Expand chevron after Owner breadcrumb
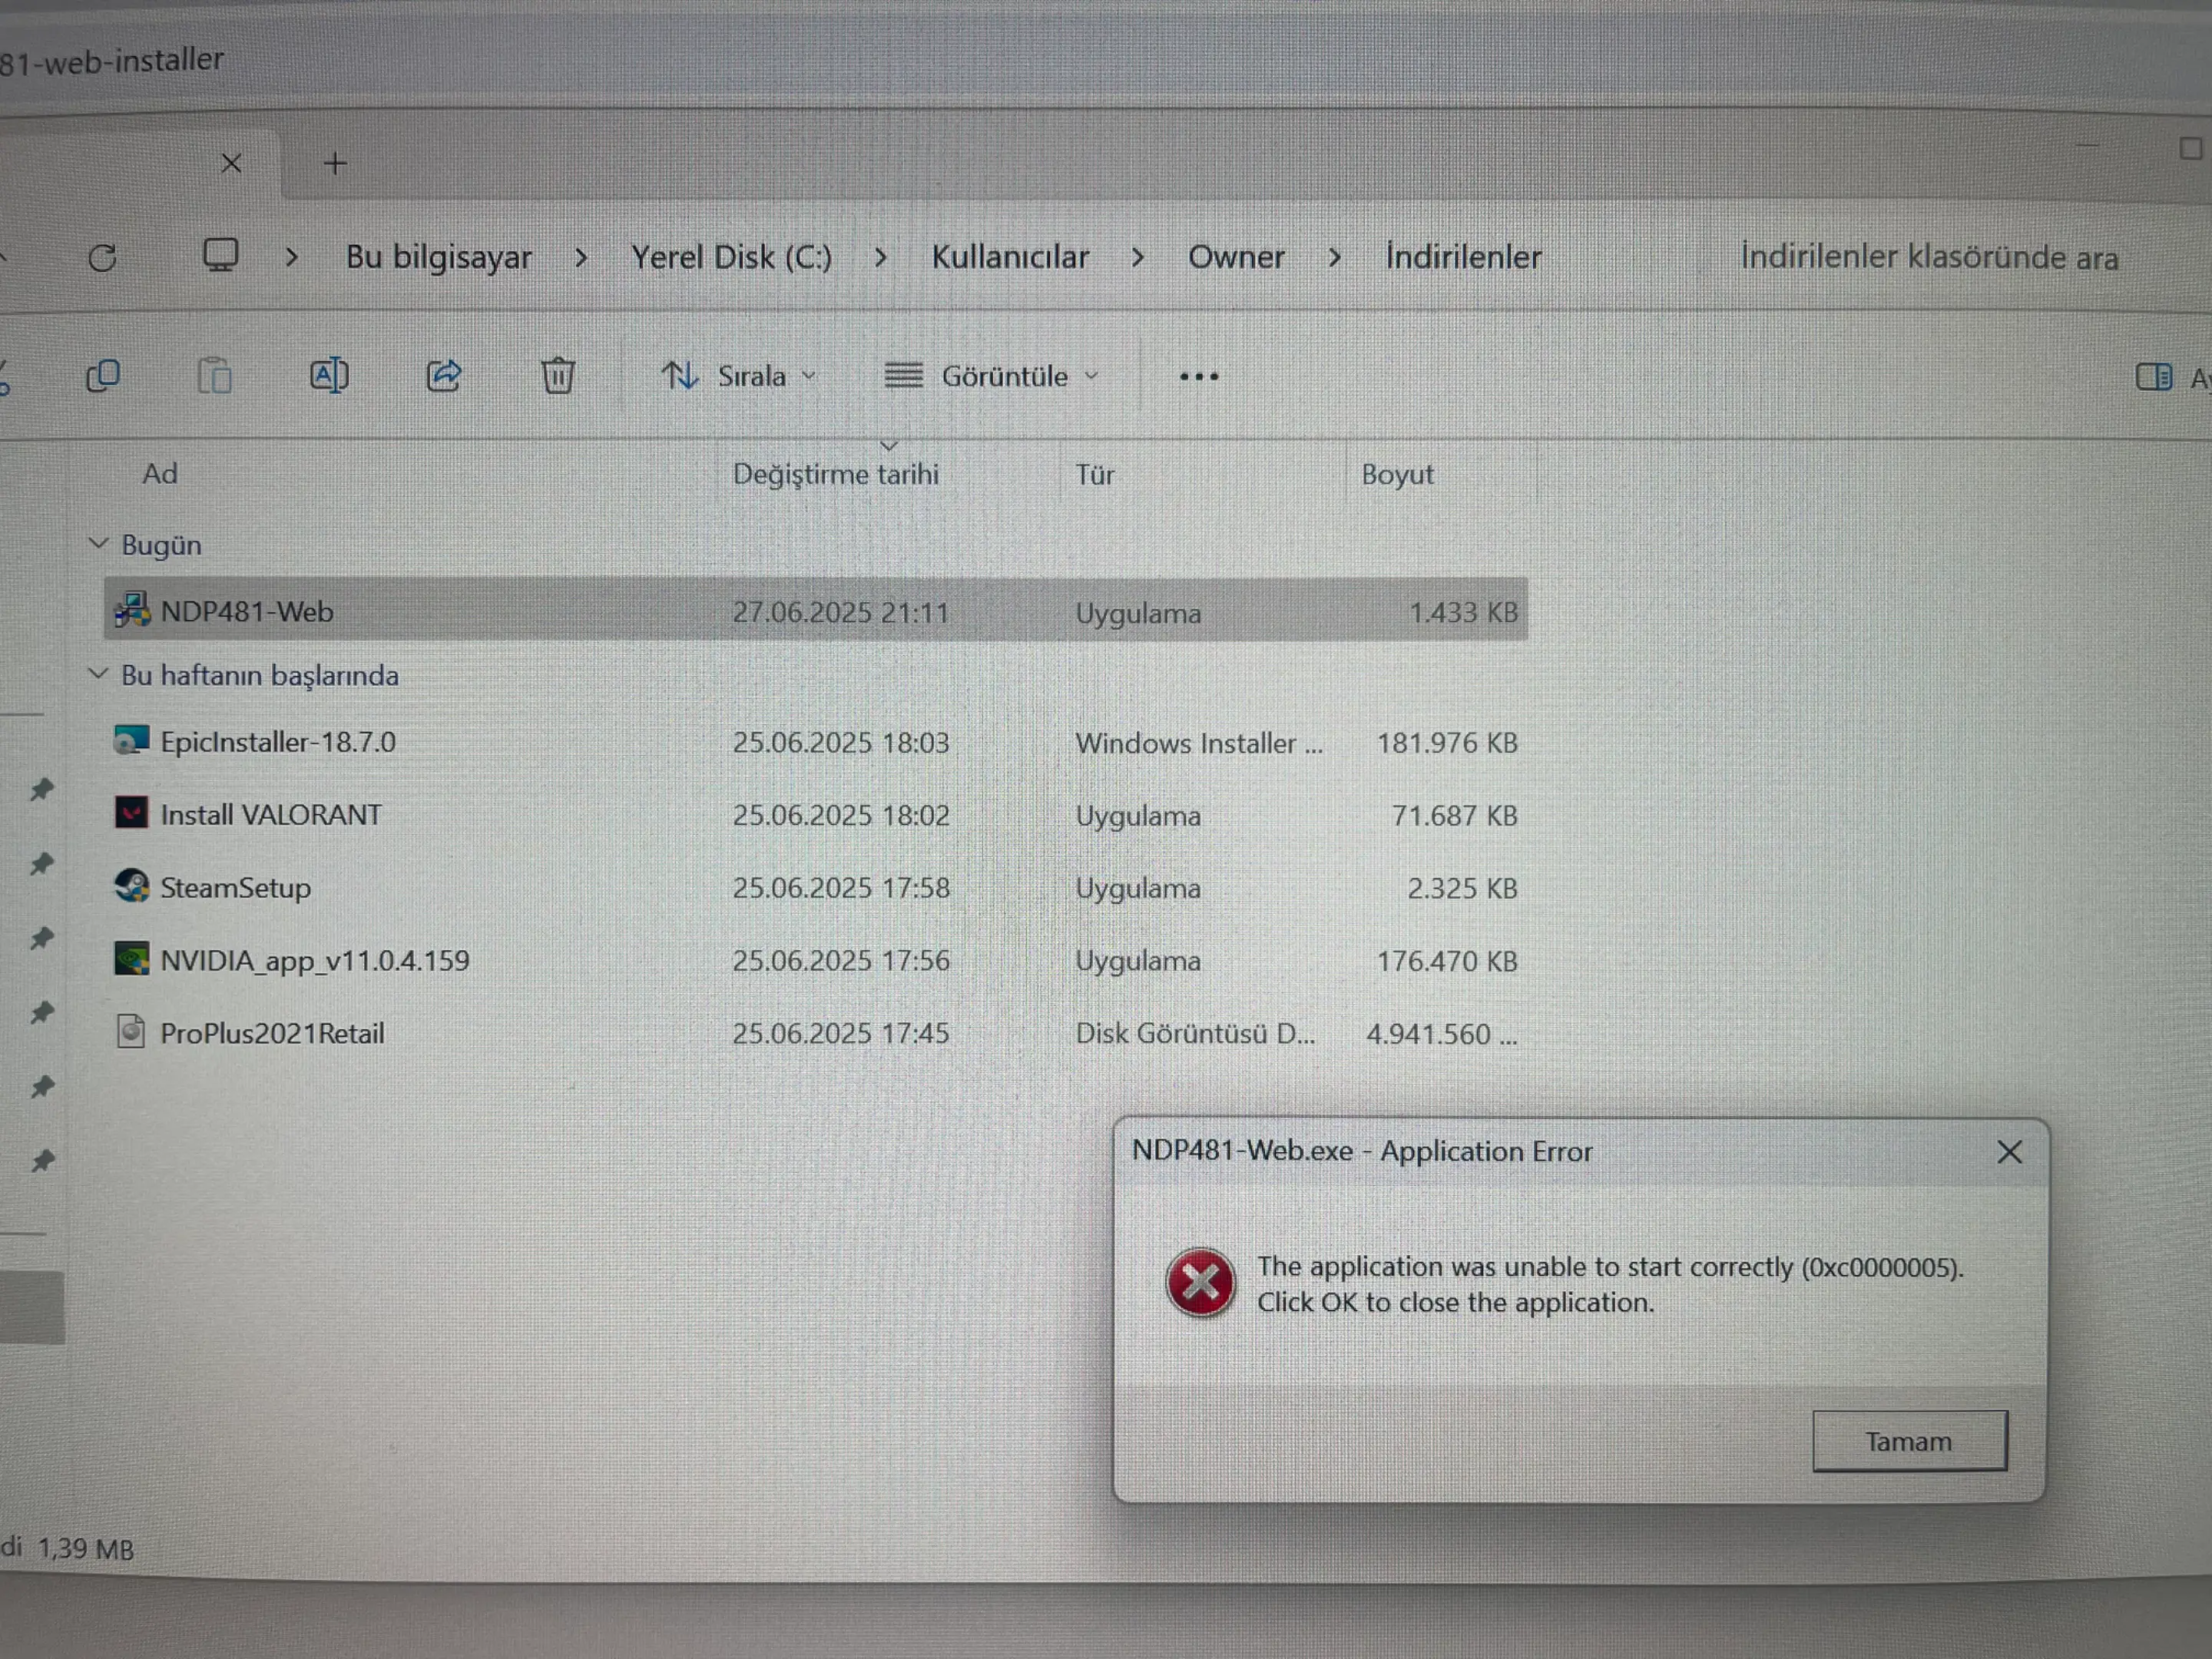 [1335, 258]
